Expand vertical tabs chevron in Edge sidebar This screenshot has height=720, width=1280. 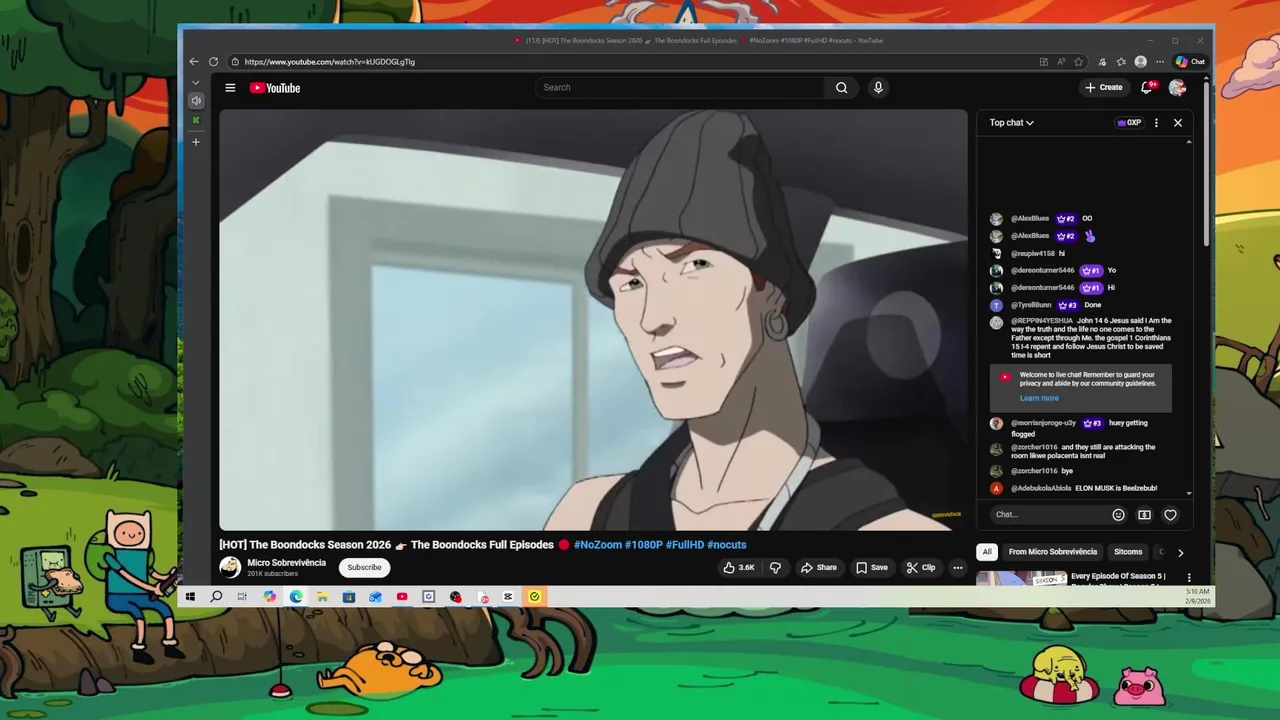click(196, 83)
